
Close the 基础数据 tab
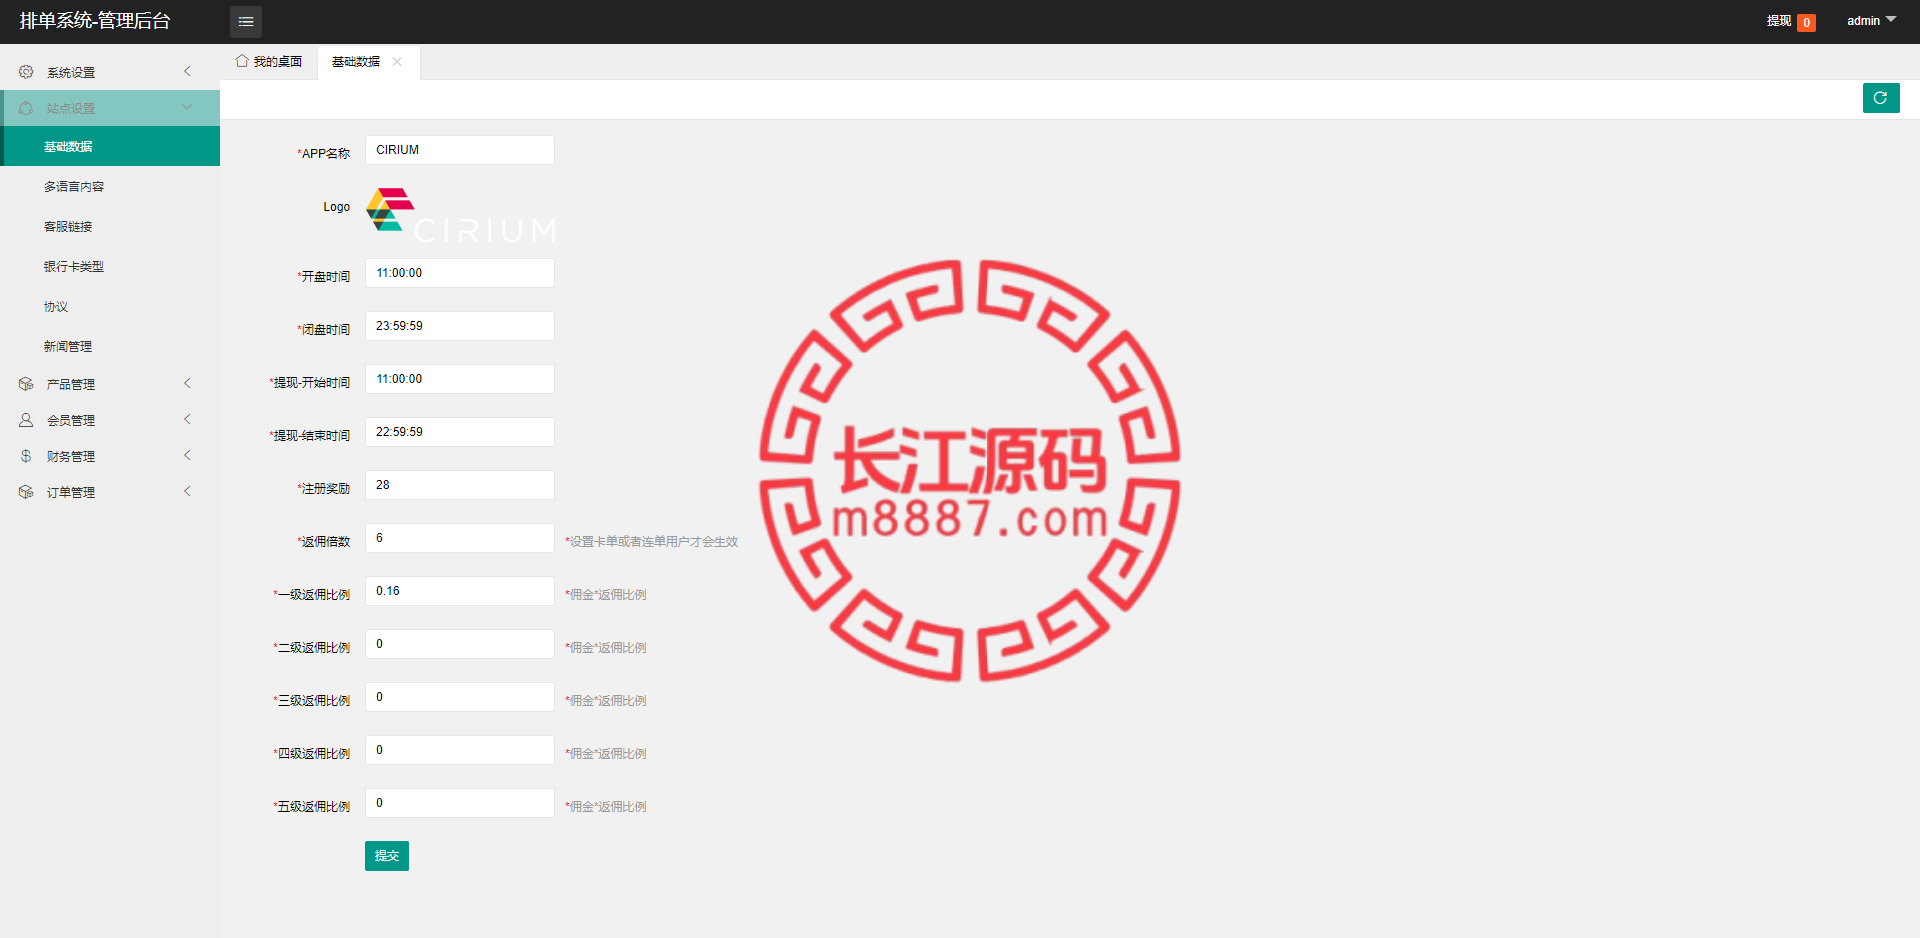(x=397, y=61)
